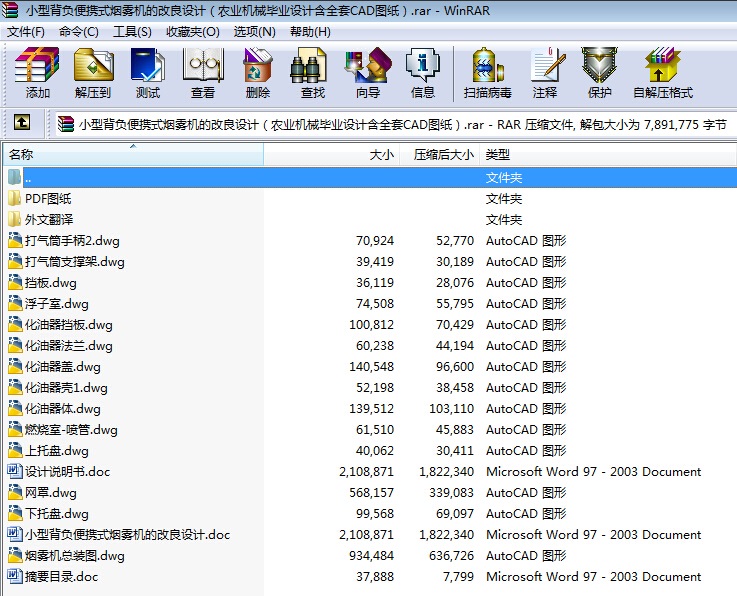Open the 收藏夹(O) menu
This screenshot has height=596, width=737.
point(193,31)
